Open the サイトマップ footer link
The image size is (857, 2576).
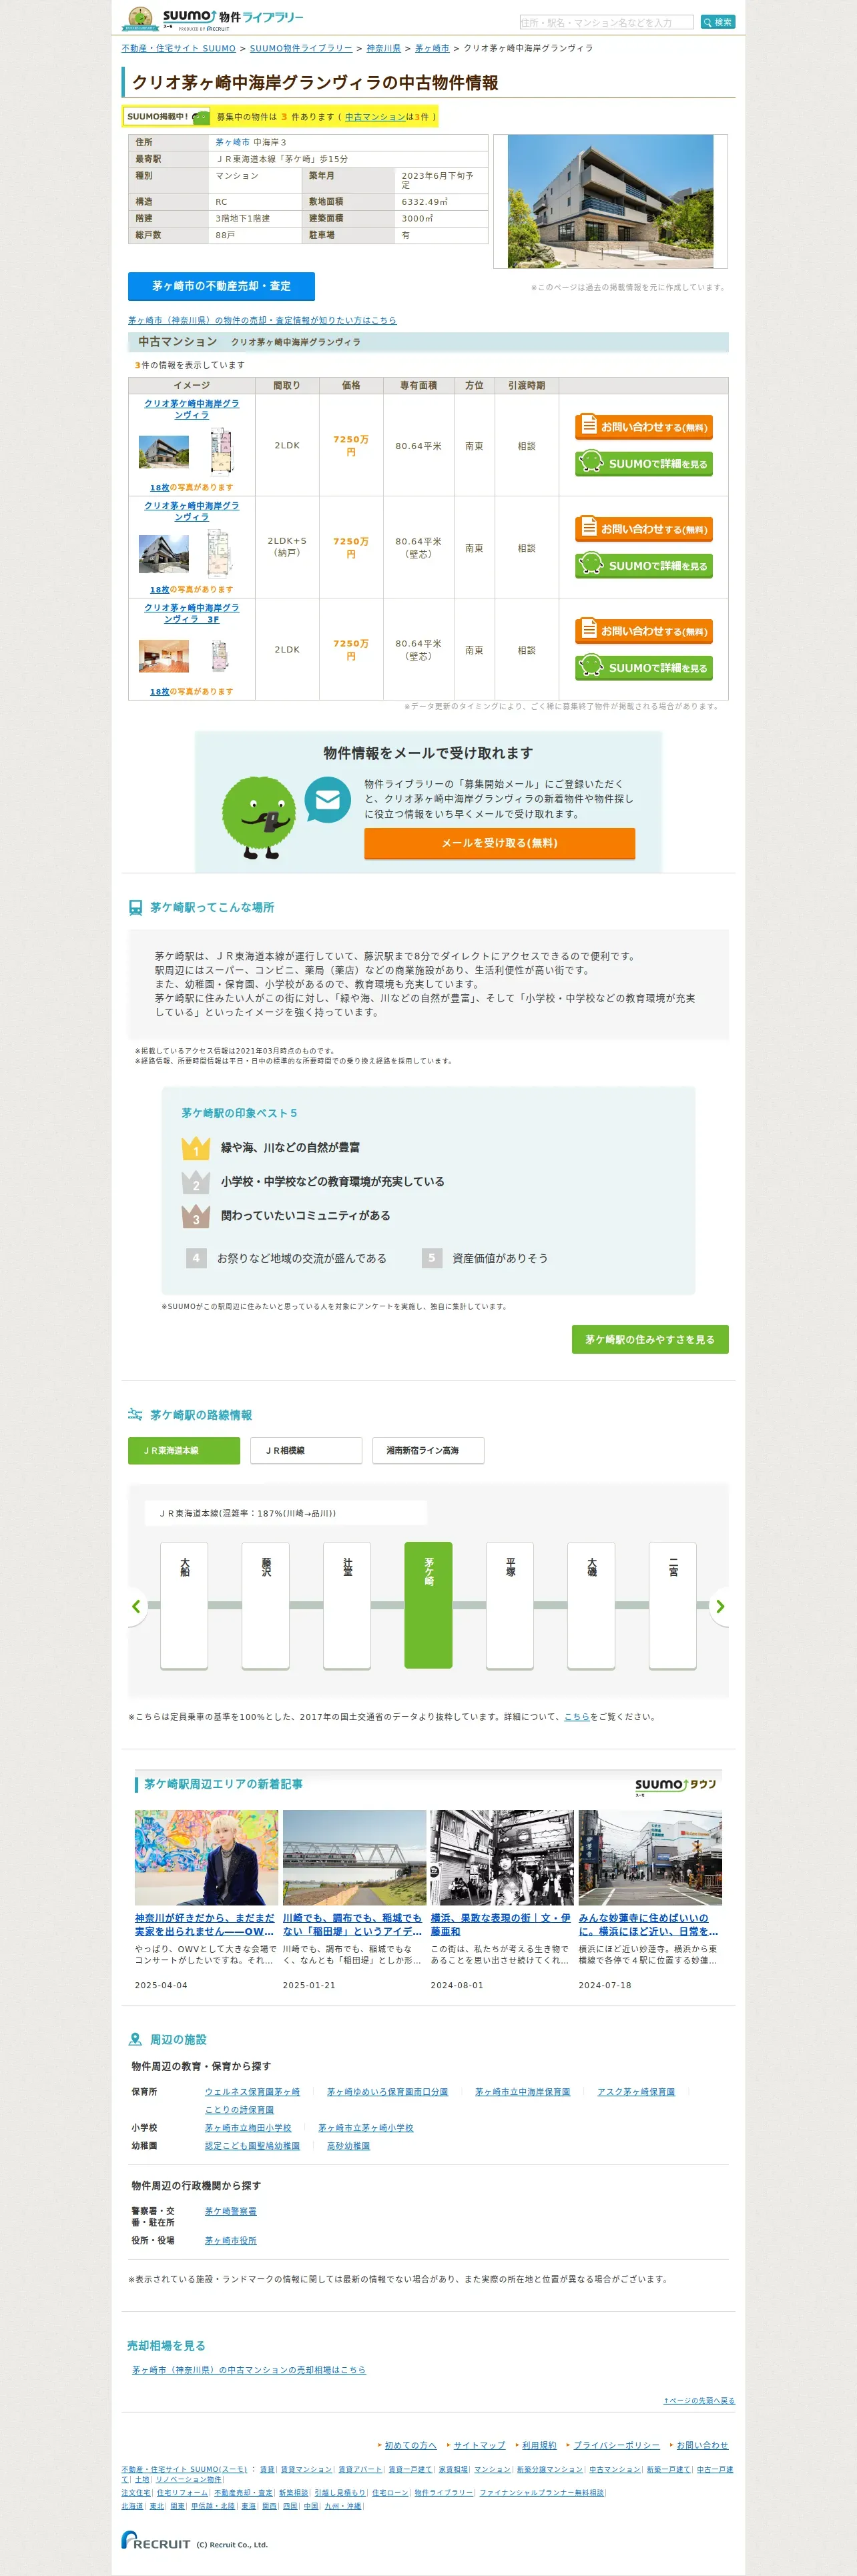coord(479,2445)
